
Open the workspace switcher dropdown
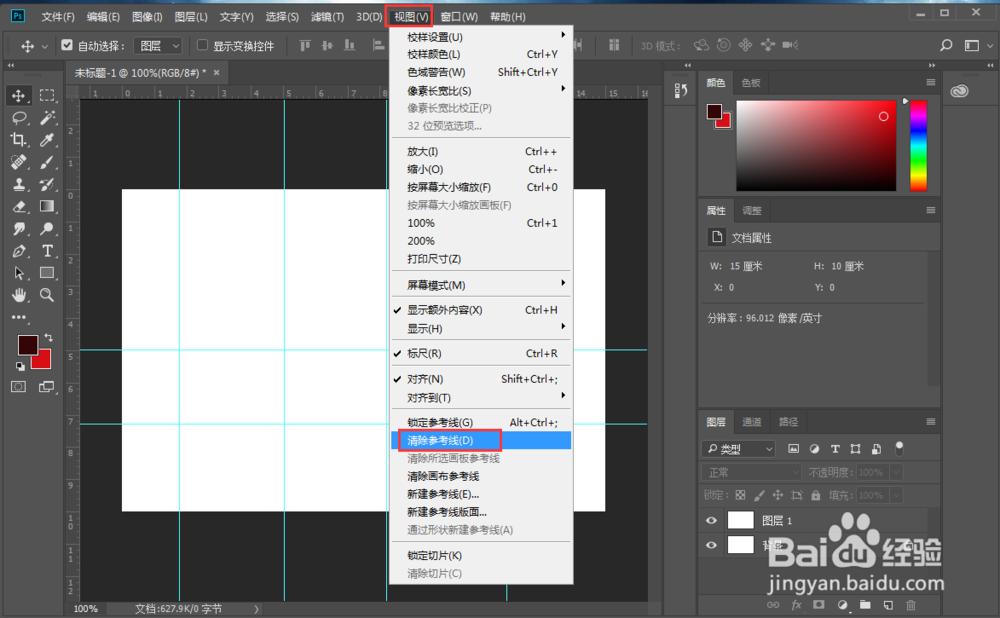[x=978, y=45]
